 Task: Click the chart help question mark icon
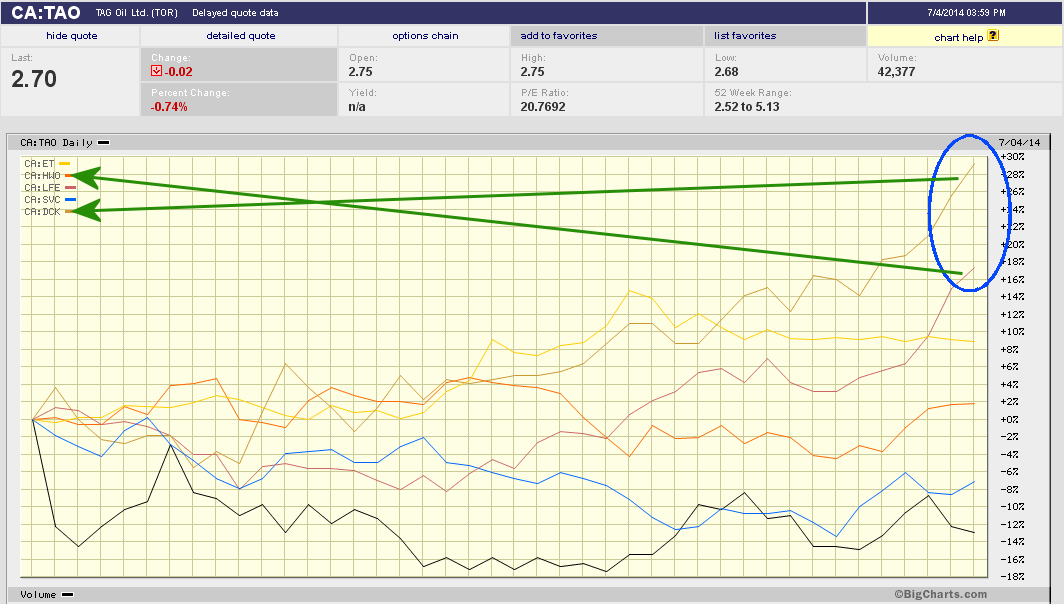coord(993,35)
